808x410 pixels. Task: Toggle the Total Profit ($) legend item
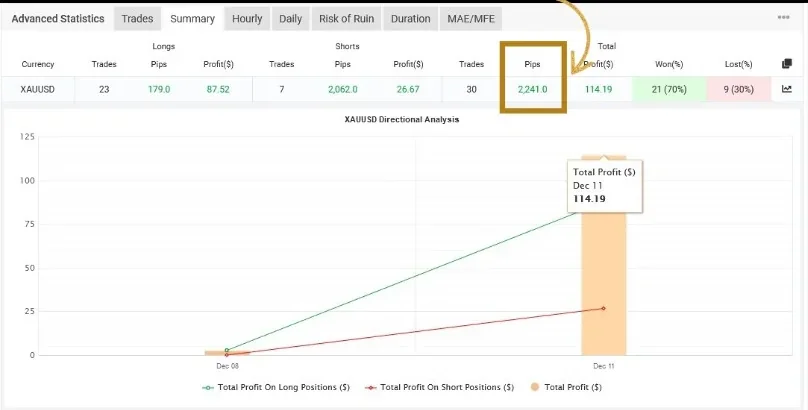tap(565, 387)
